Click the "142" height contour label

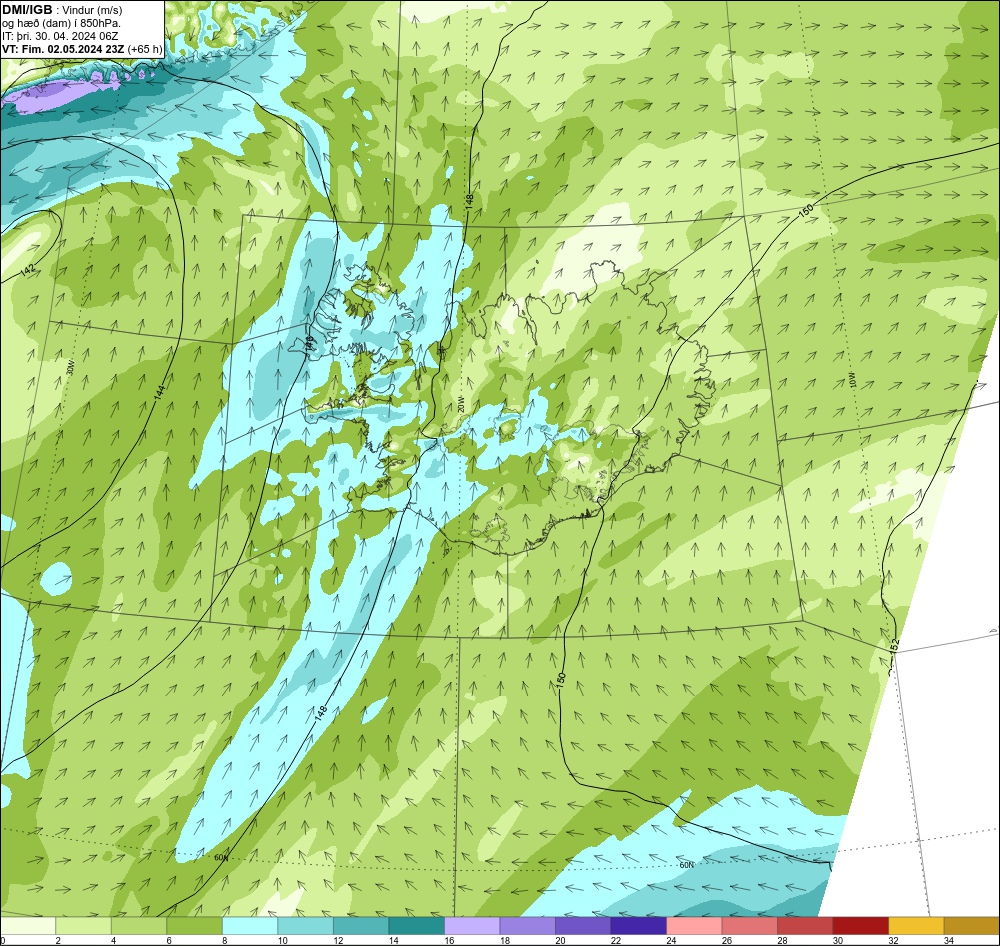click(x=27, y=270)
